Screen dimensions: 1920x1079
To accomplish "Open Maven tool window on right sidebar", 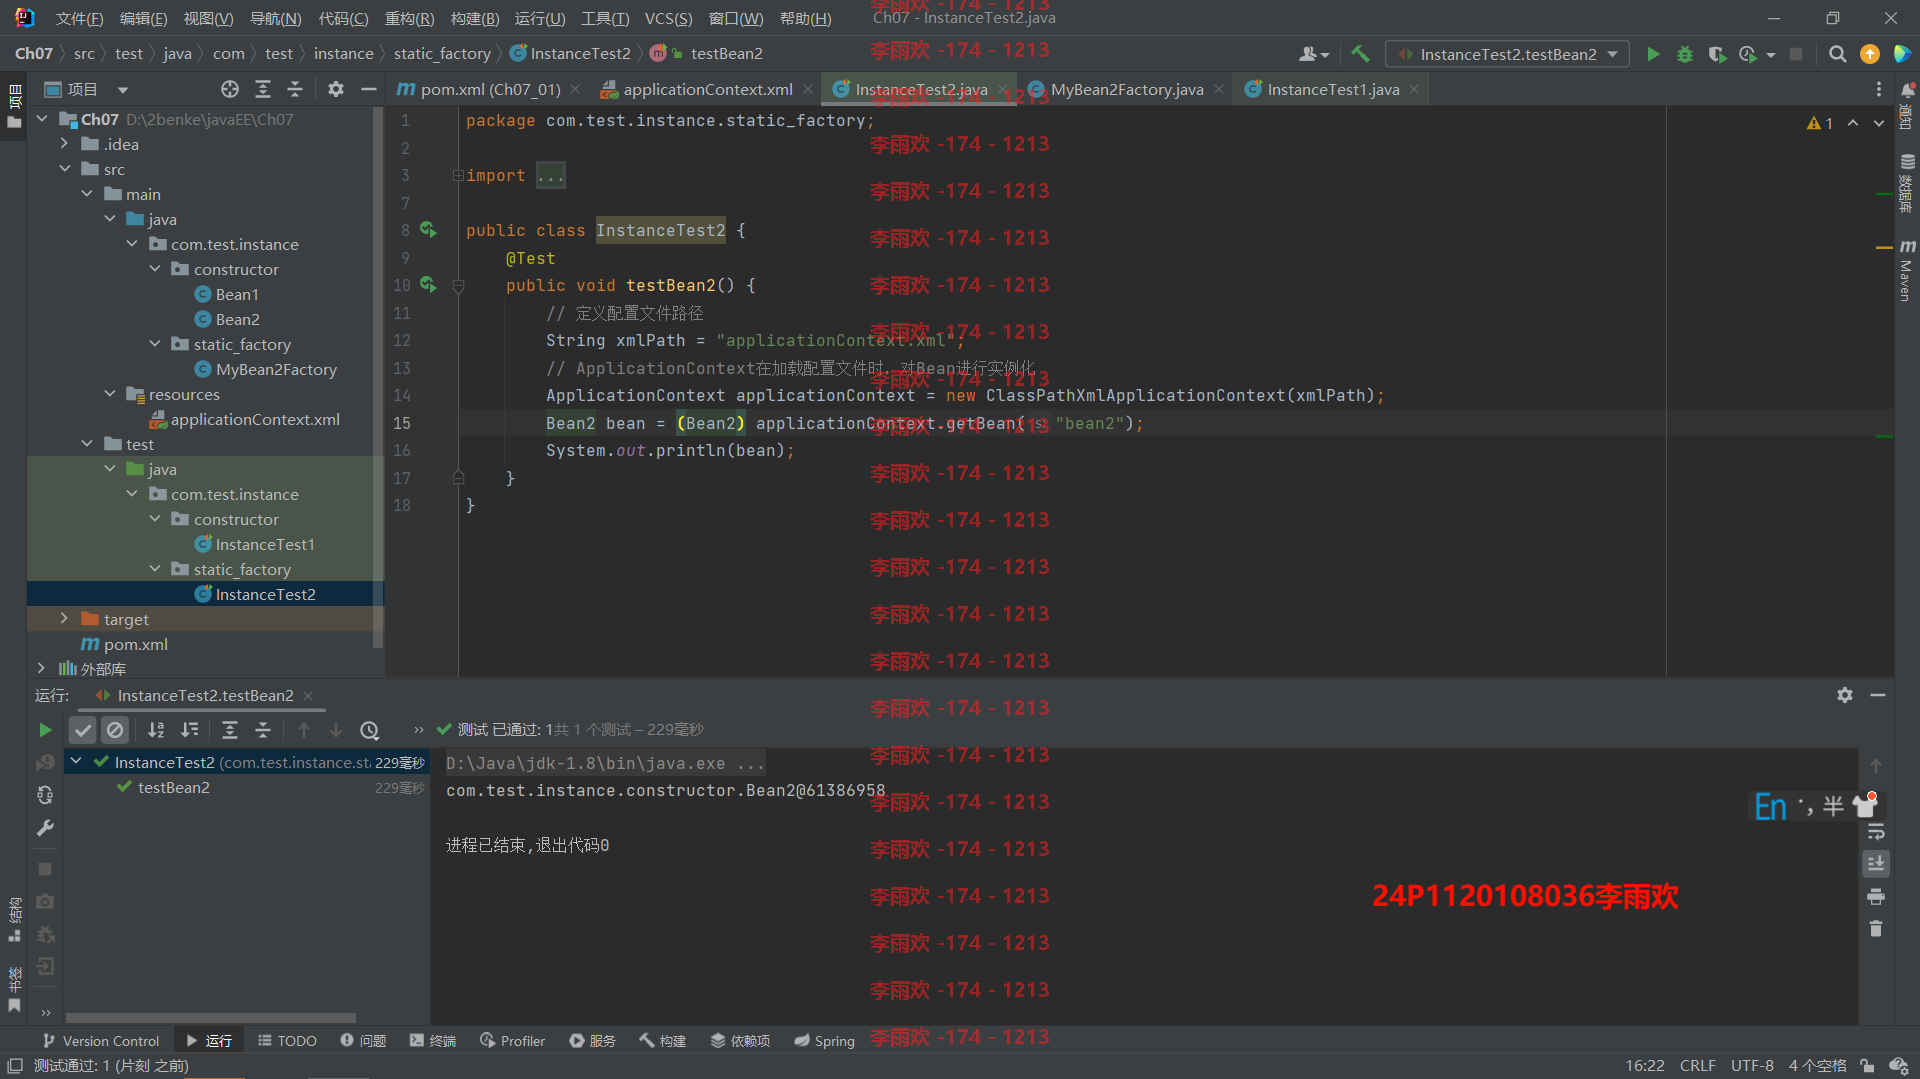I will [x=1907, y=270].
